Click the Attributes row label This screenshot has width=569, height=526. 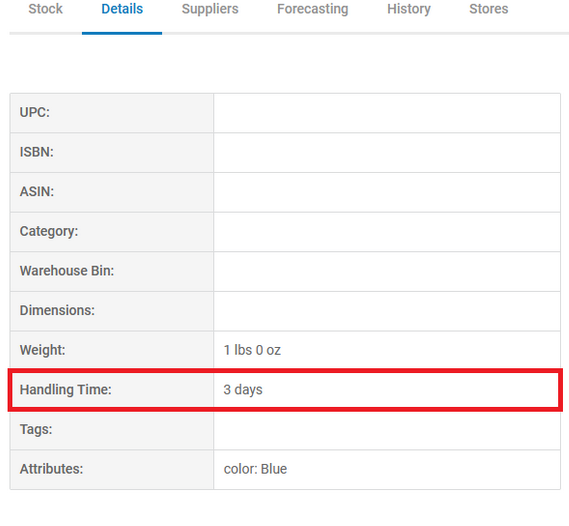coord(51,469)
